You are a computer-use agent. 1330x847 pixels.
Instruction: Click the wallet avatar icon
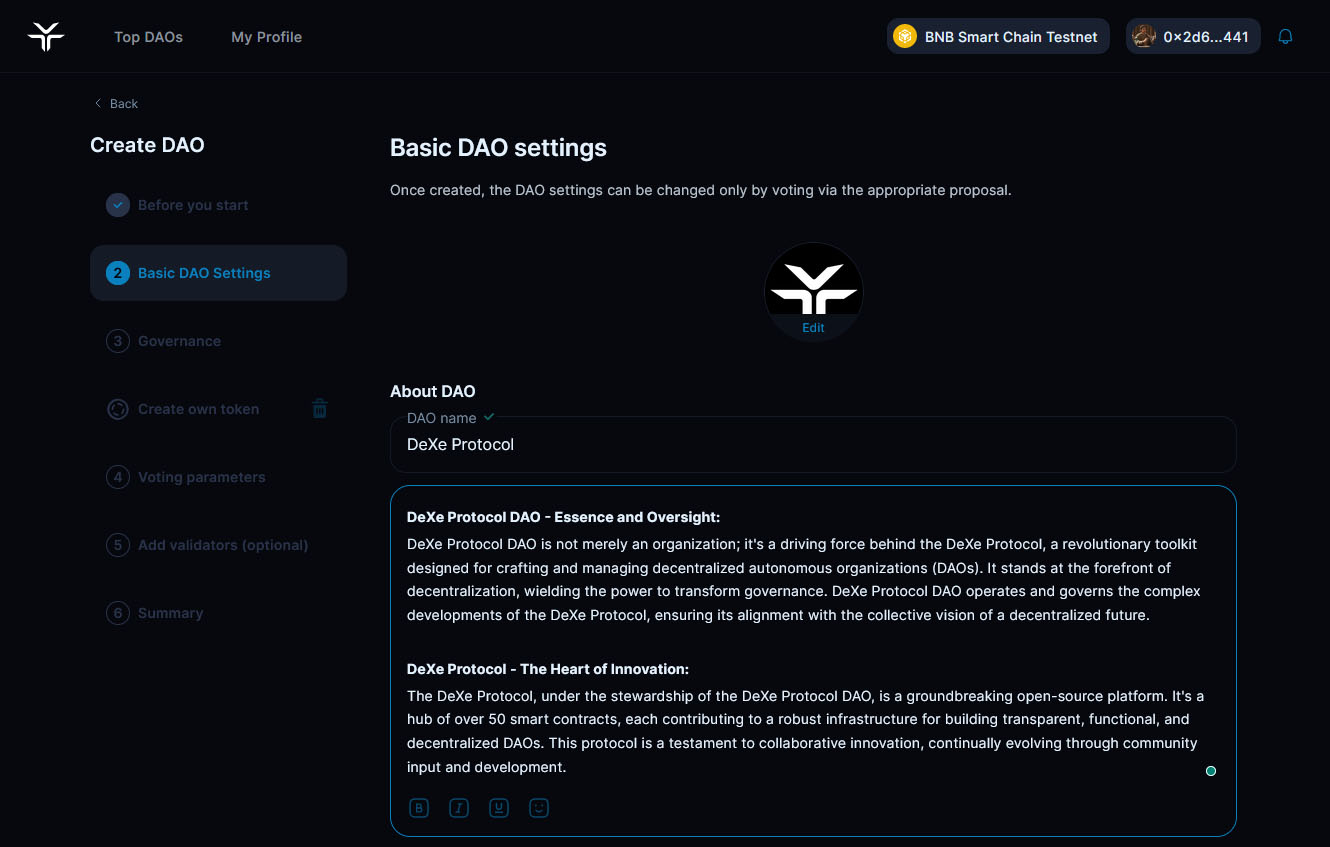point(1144,37)
